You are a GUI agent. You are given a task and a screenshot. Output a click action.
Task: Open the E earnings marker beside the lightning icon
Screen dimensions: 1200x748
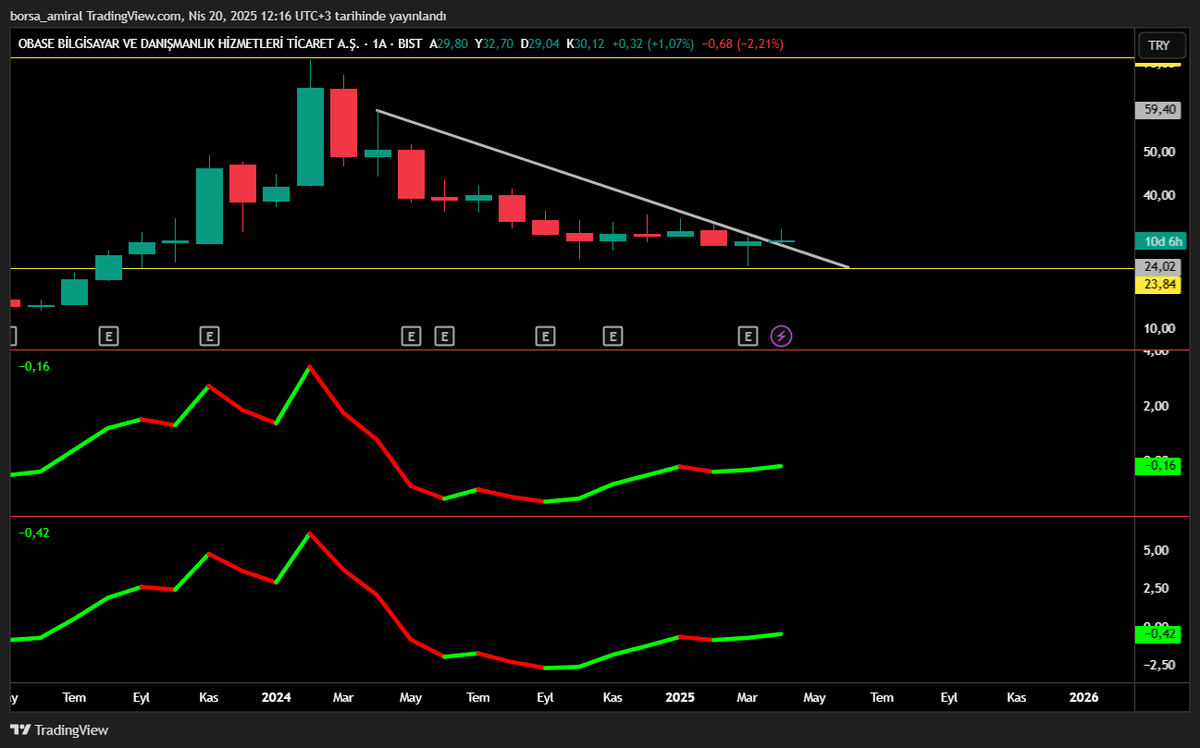[748, 336]
